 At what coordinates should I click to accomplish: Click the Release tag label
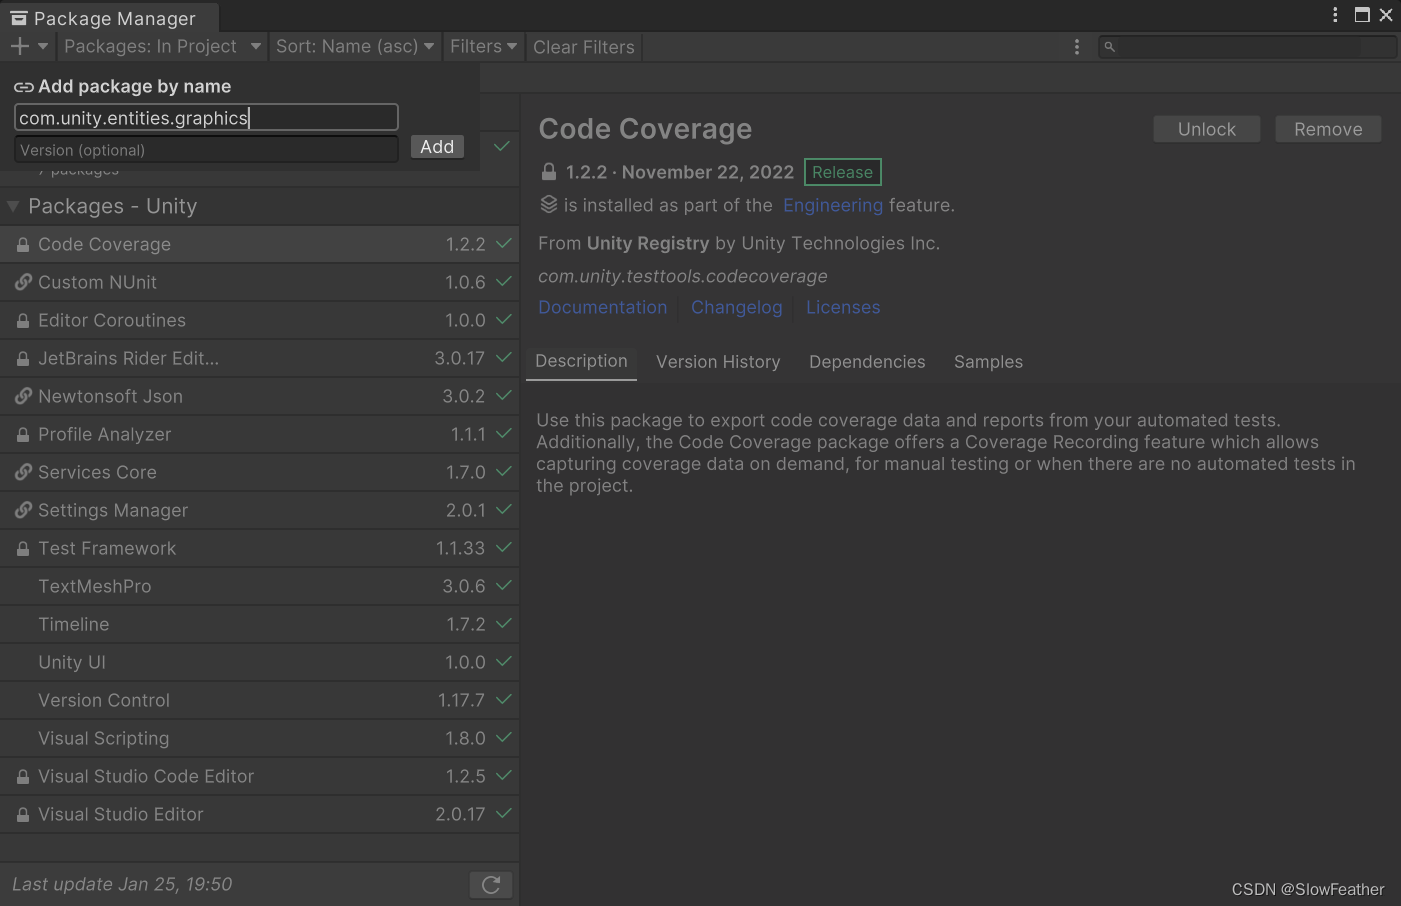pos(843,172)
